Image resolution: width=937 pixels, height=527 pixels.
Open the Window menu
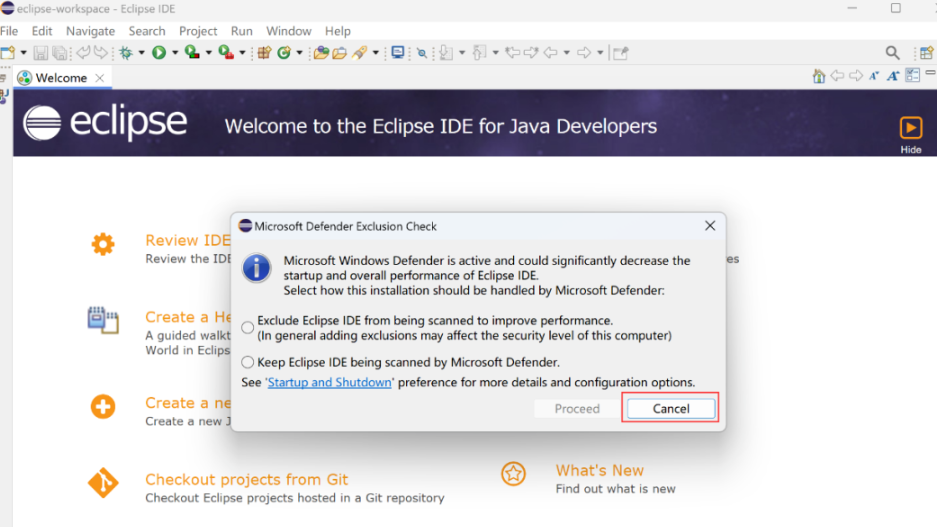coord(289,31)
